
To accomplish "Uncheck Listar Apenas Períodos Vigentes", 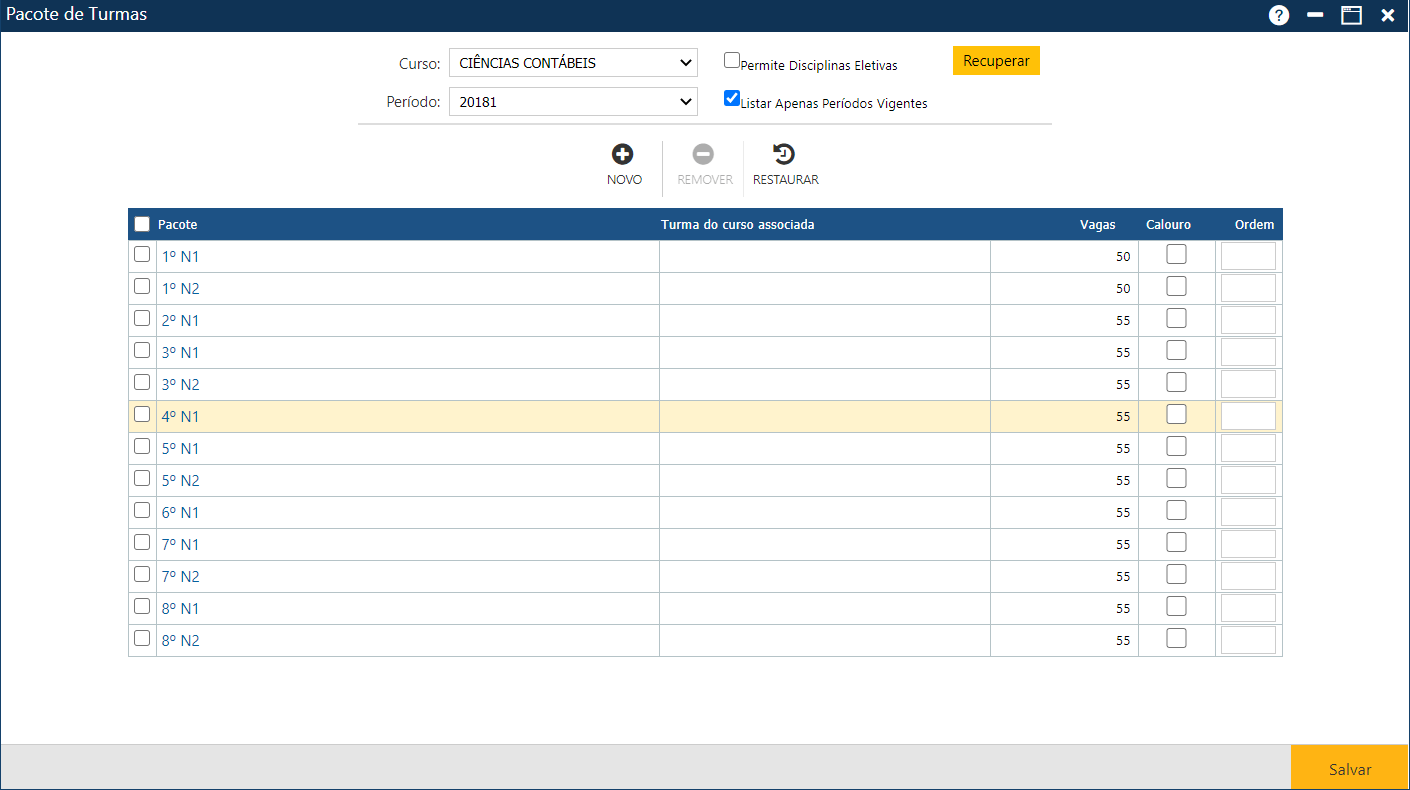I will 732,98.
